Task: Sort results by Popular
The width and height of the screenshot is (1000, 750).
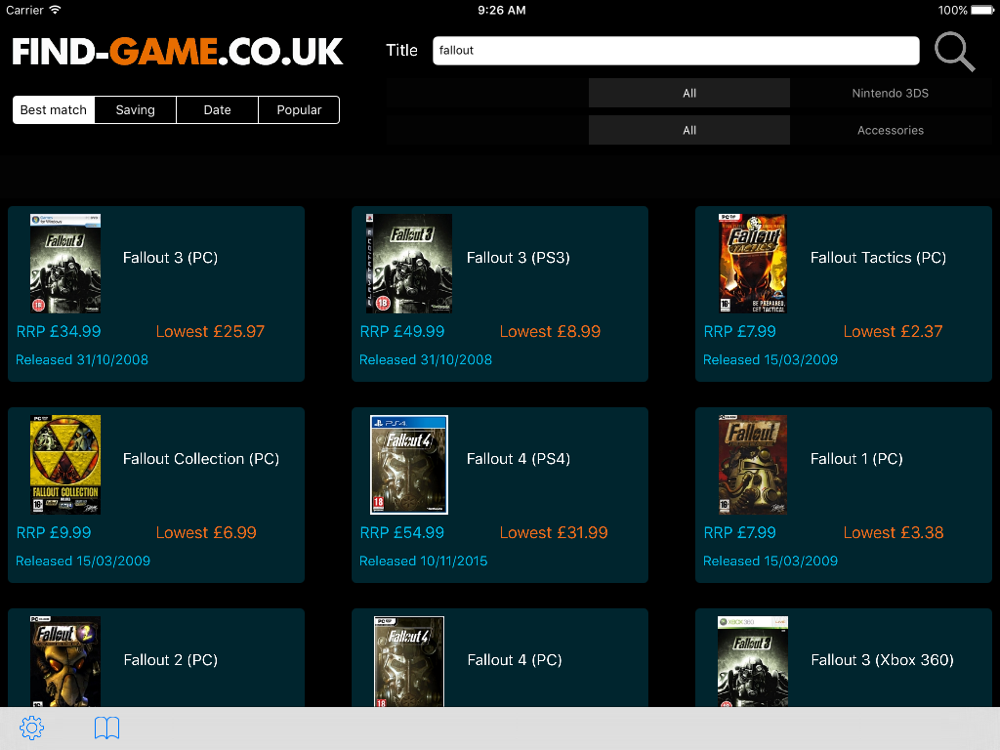Action: 299,110
